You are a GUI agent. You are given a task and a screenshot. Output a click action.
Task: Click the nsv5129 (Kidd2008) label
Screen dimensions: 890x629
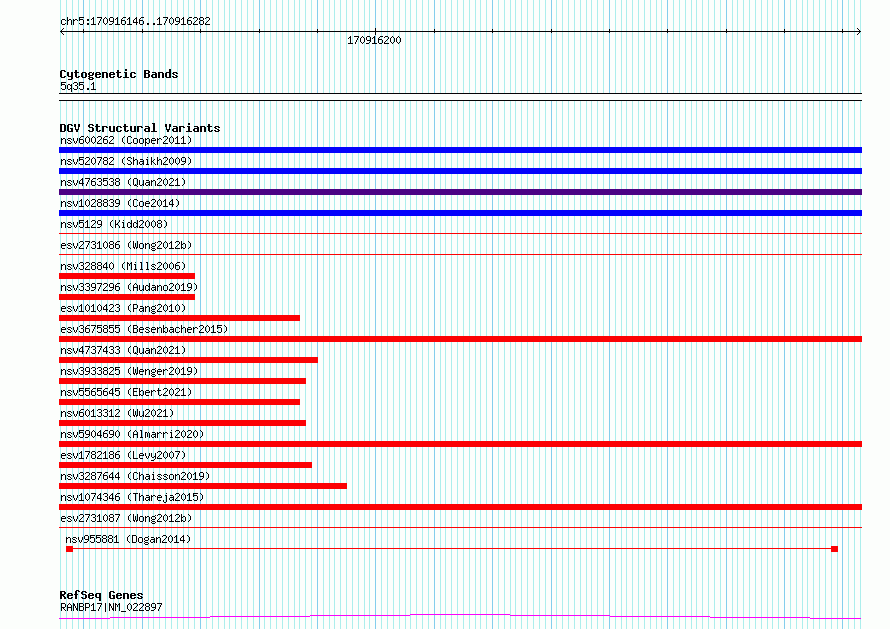tap(114, 224)
